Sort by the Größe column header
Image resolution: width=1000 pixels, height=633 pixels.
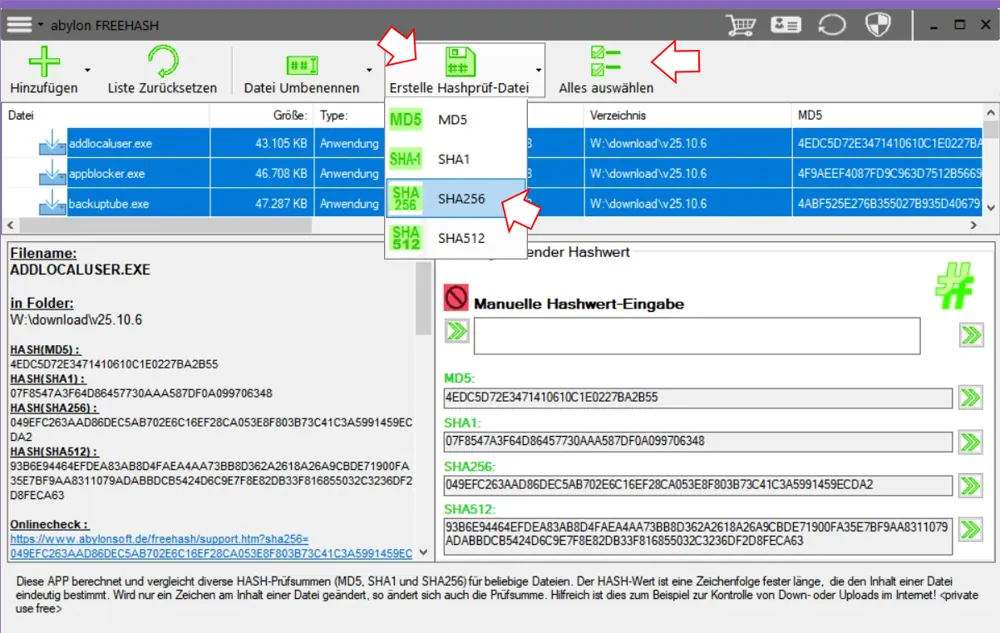[261, 115]
